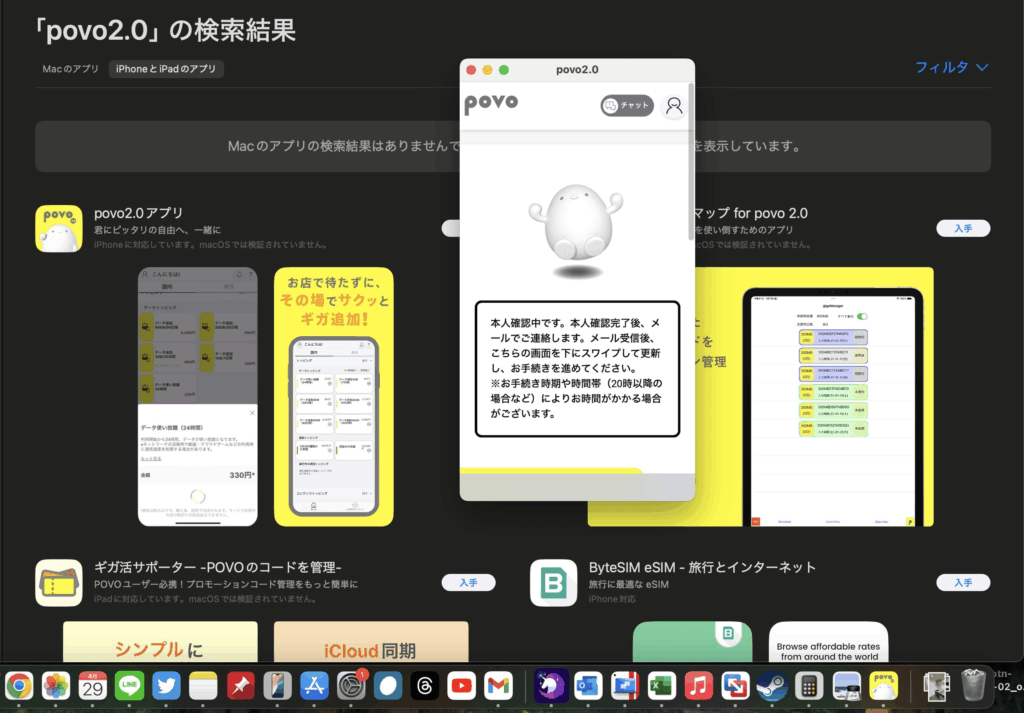Open Notes from the Dock
Image resolution: width=1024 pixels, height=713 pixels.
[x=203, y=686]
